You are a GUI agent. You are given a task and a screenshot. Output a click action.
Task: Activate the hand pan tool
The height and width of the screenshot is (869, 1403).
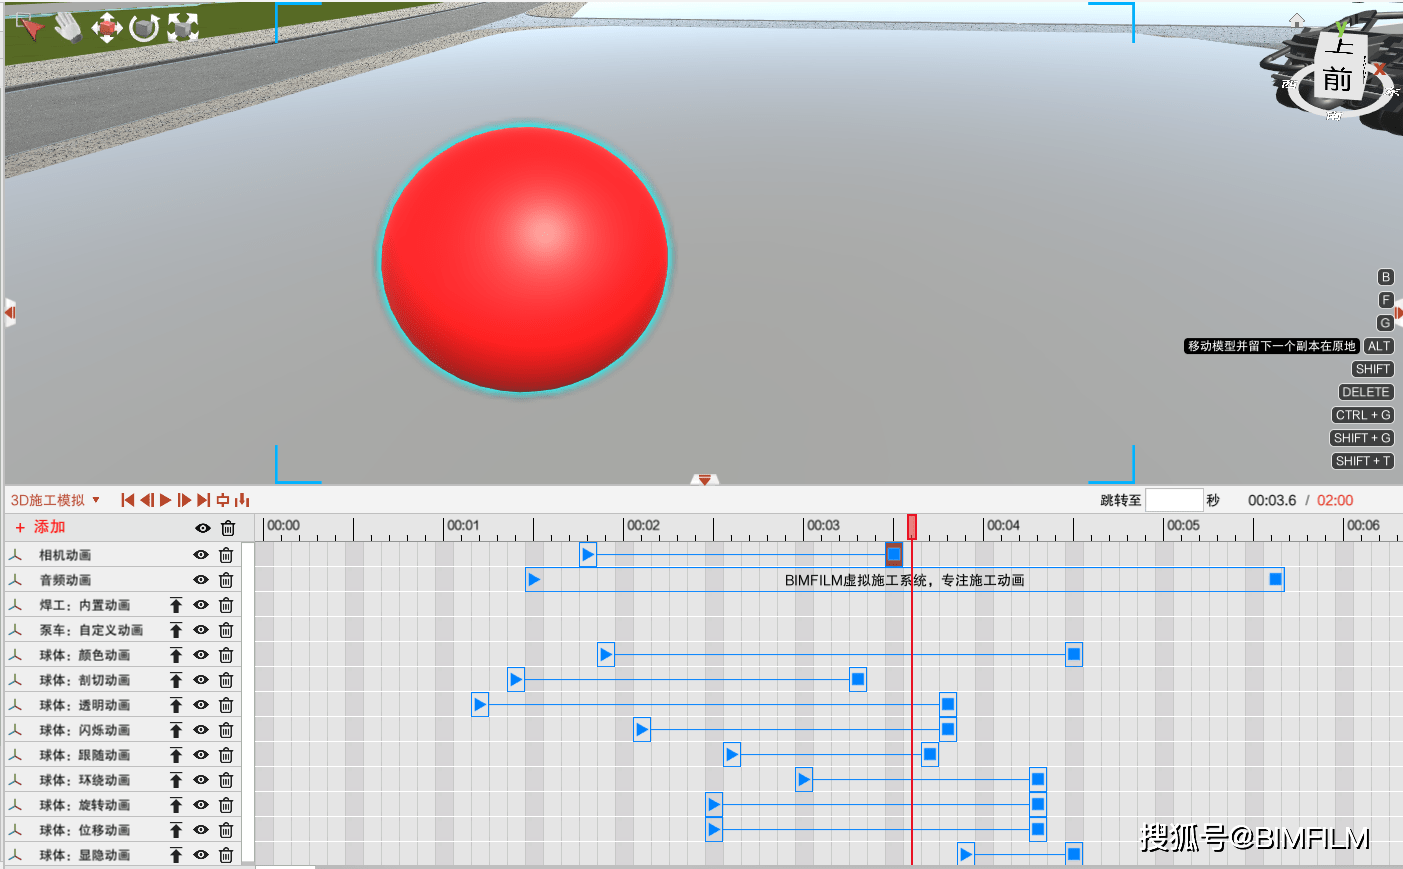click(x=68, y=27)
